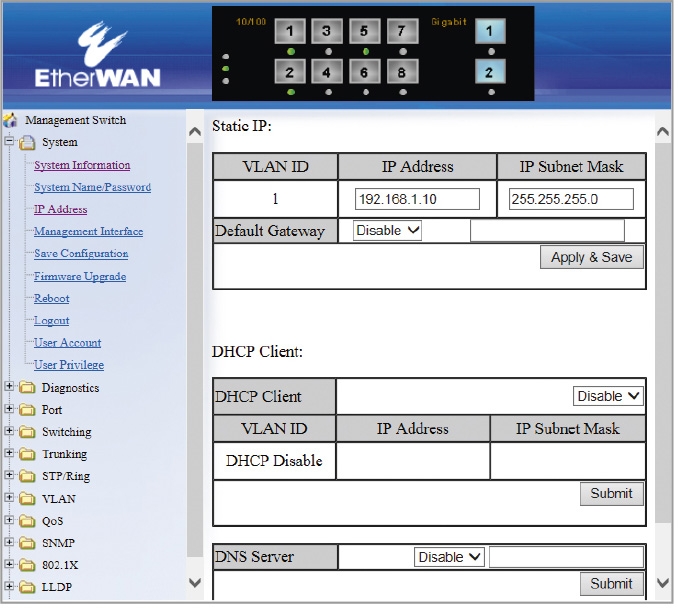Select Gigabit port 1 icon

pos(490,31)
